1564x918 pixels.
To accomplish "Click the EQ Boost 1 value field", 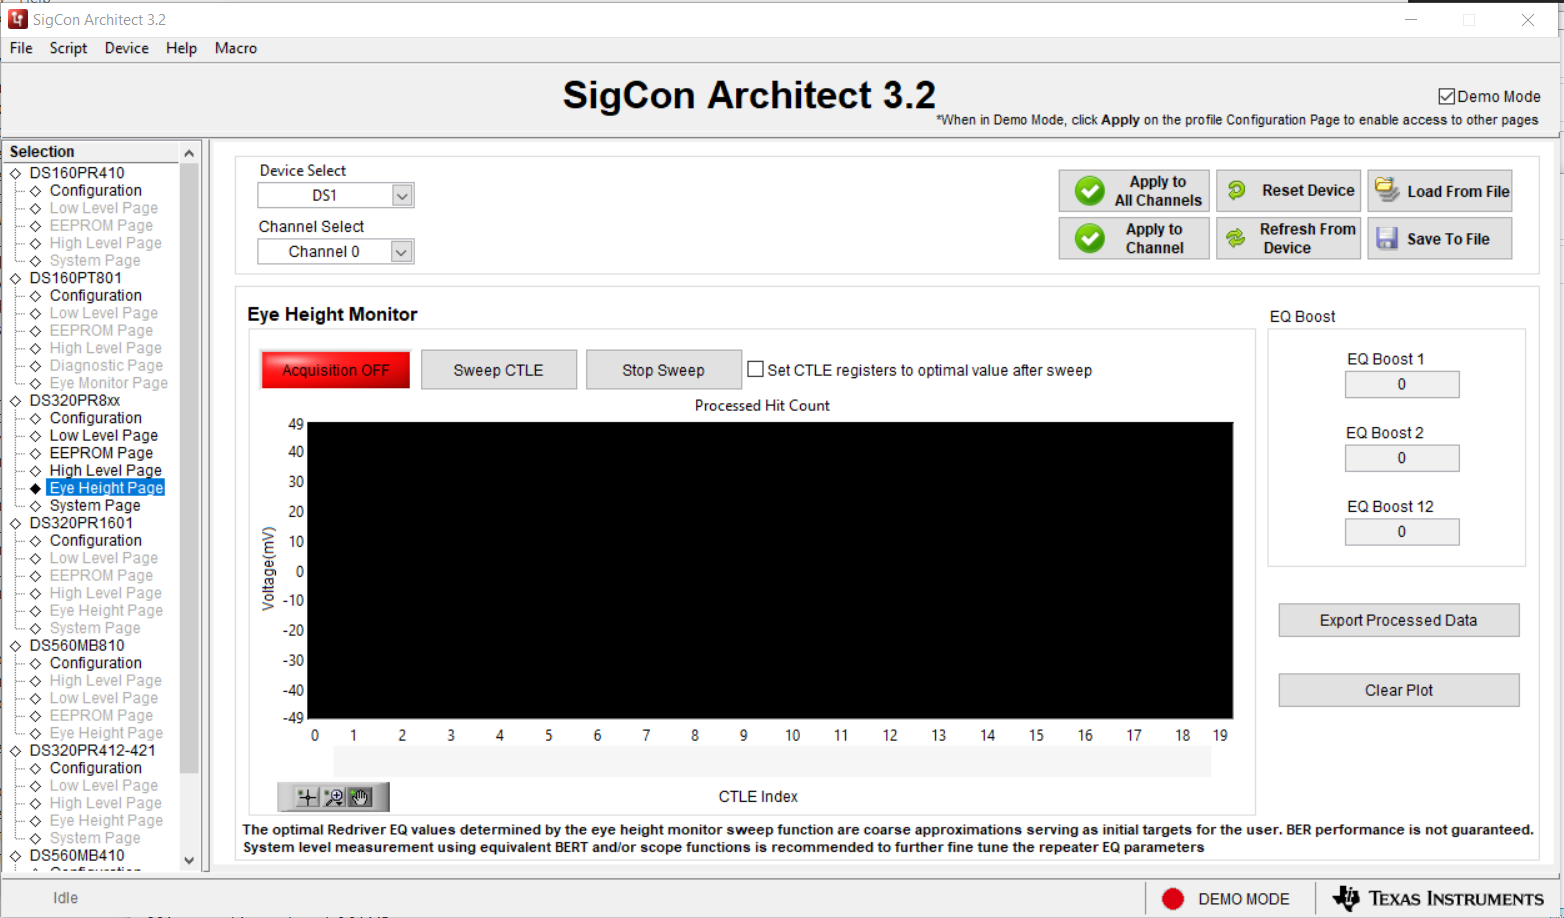I will [1402, 385].
